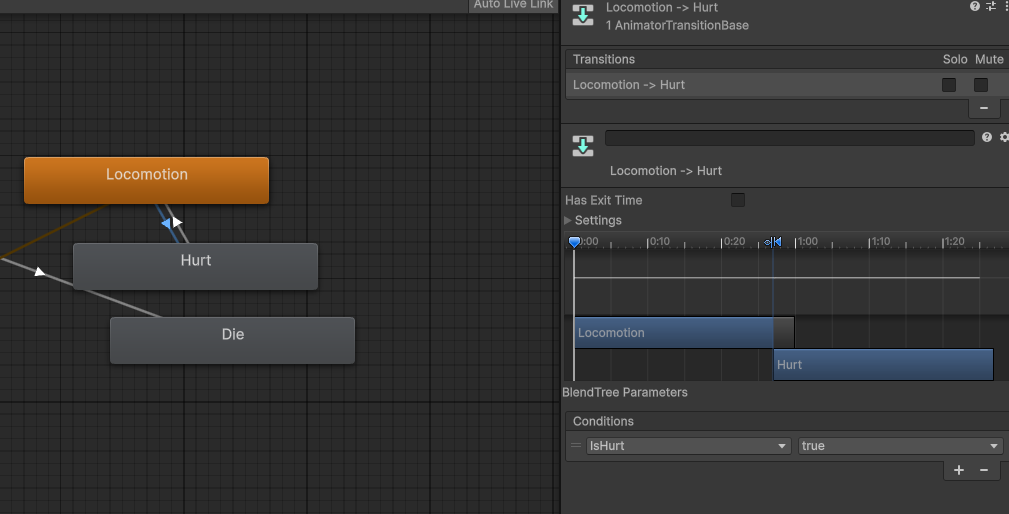The image size is (1009, 514).
Task: Select the Hurt state node
Action: pyautogui.click(x=196, y=266)
